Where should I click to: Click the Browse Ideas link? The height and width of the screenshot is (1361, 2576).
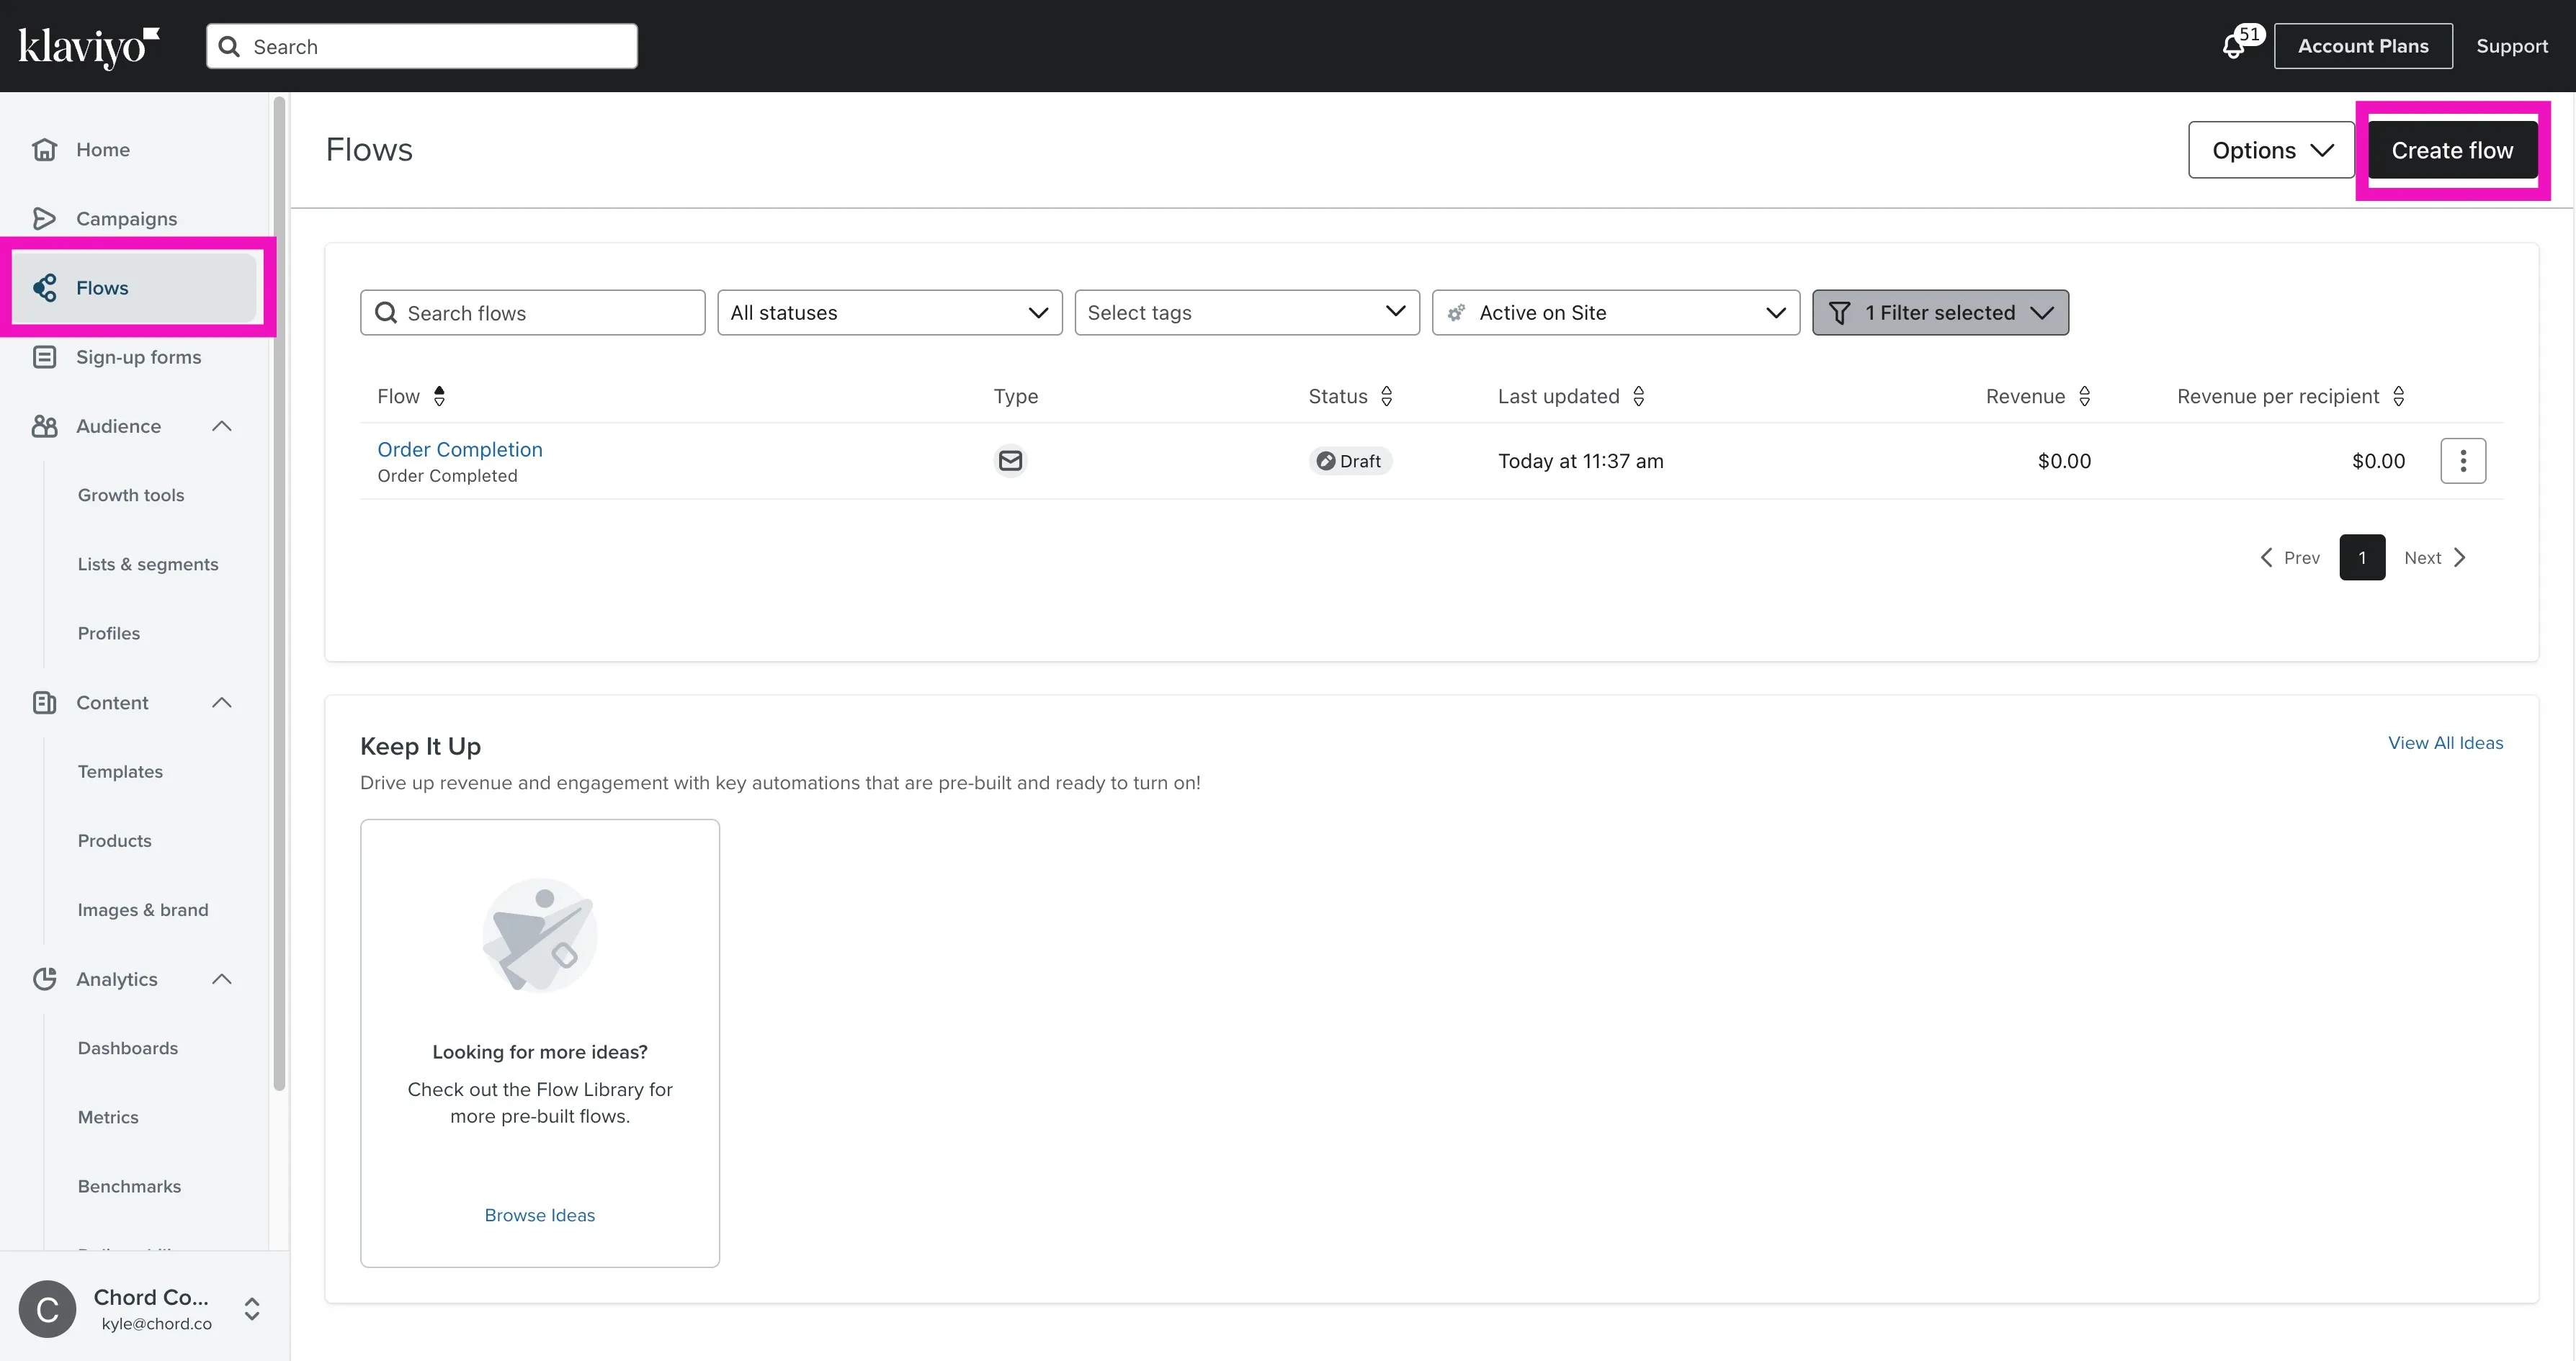coord(540,1215)
